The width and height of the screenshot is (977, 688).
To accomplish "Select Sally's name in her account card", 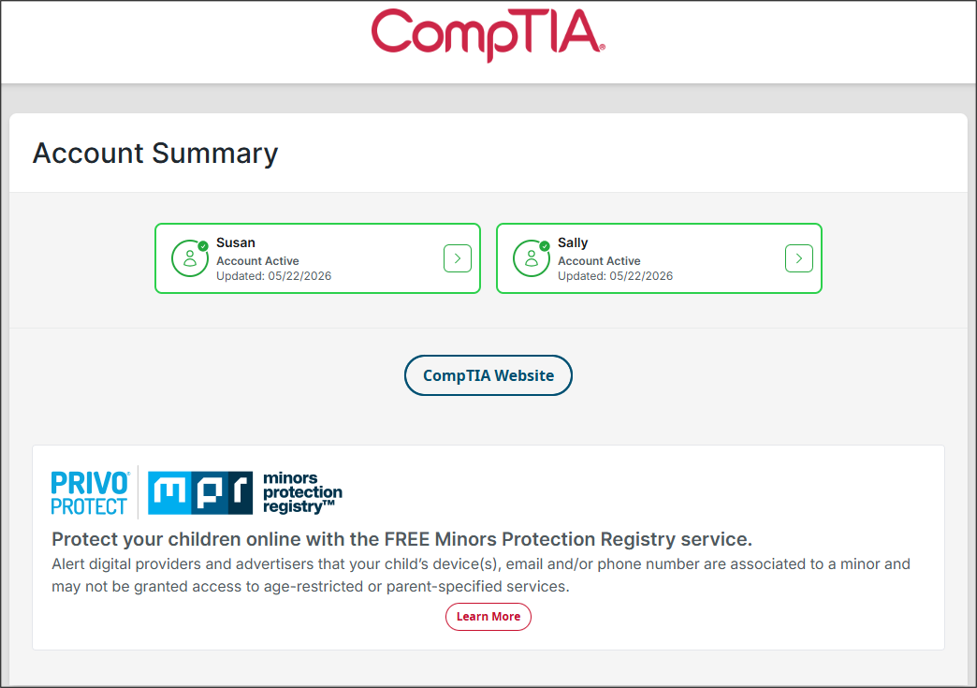I will 573,242.
